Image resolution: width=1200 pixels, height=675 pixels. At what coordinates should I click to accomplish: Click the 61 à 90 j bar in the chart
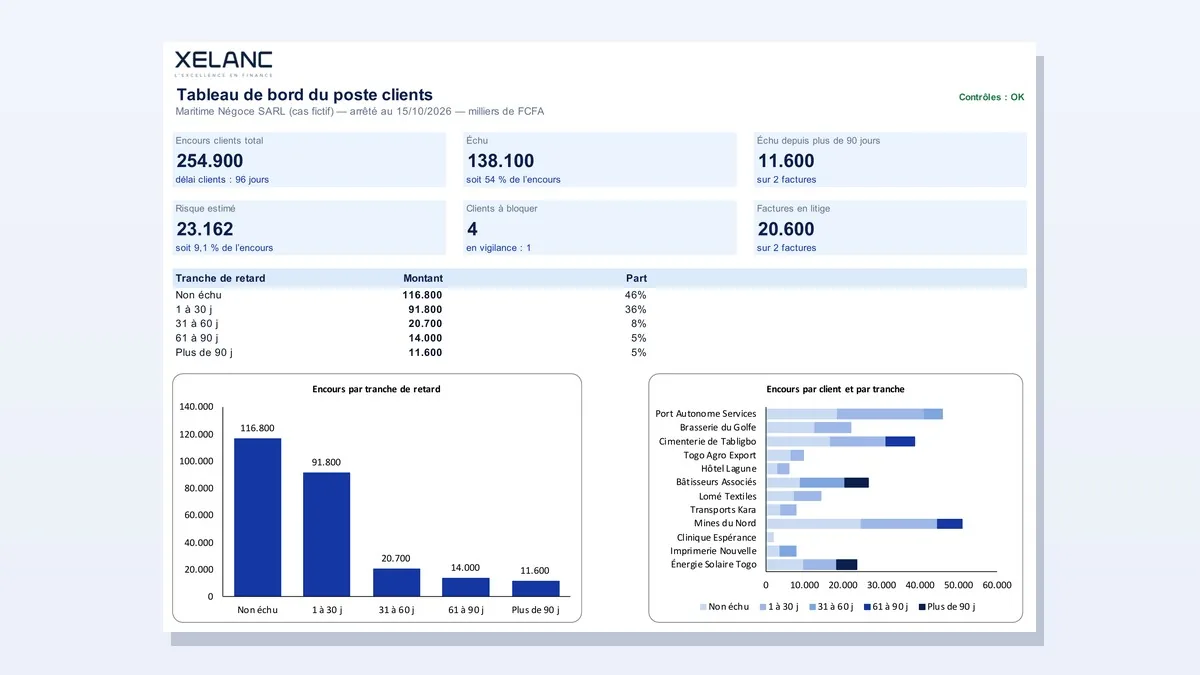point(466,587)
